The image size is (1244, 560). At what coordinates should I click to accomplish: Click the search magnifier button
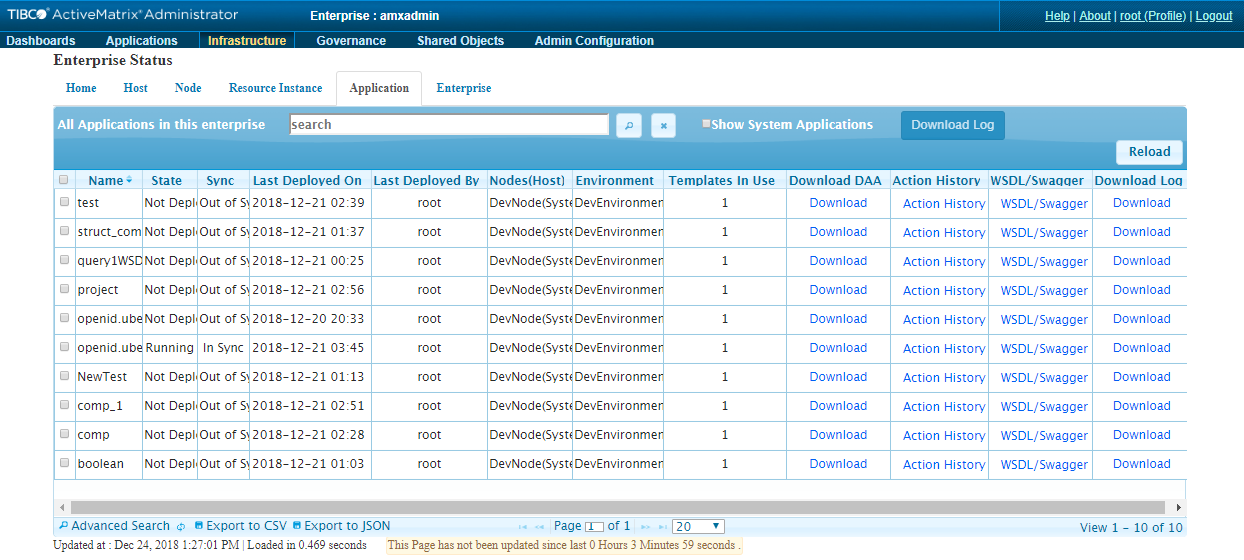[x=629, y=125]
